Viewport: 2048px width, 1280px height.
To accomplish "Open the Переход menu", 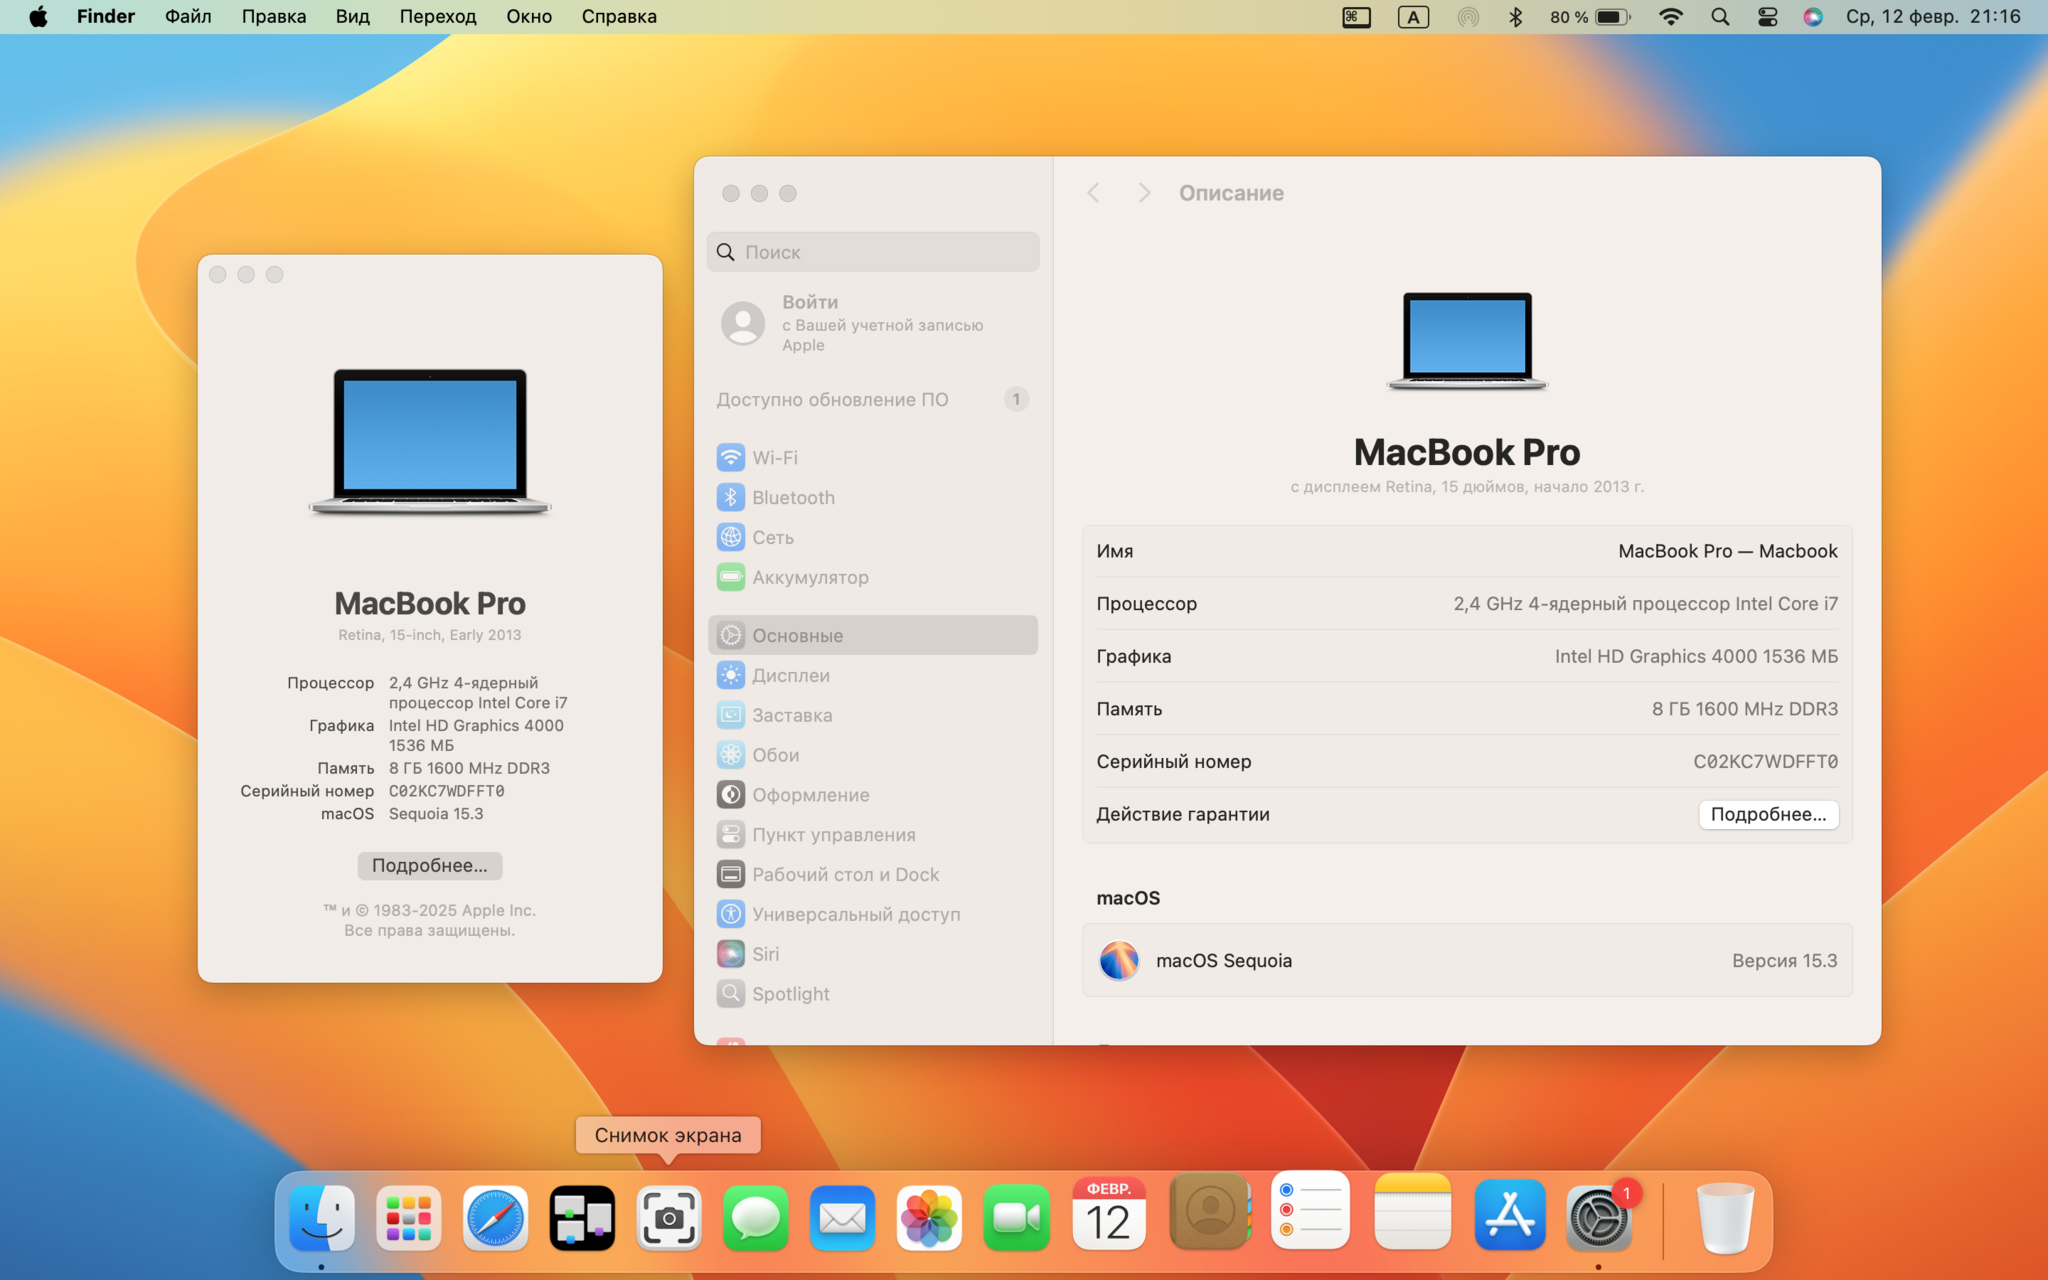I will coord(438,17).
